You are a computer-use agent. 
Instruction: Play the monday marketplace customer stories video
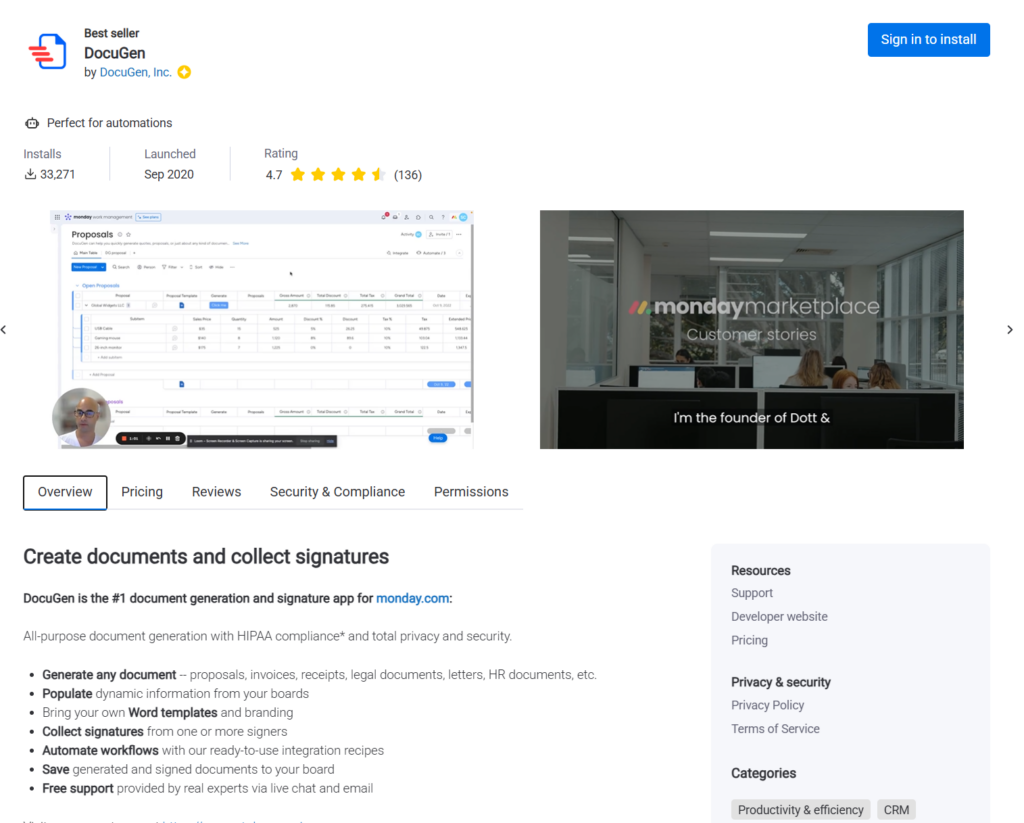tap(751, 329)
